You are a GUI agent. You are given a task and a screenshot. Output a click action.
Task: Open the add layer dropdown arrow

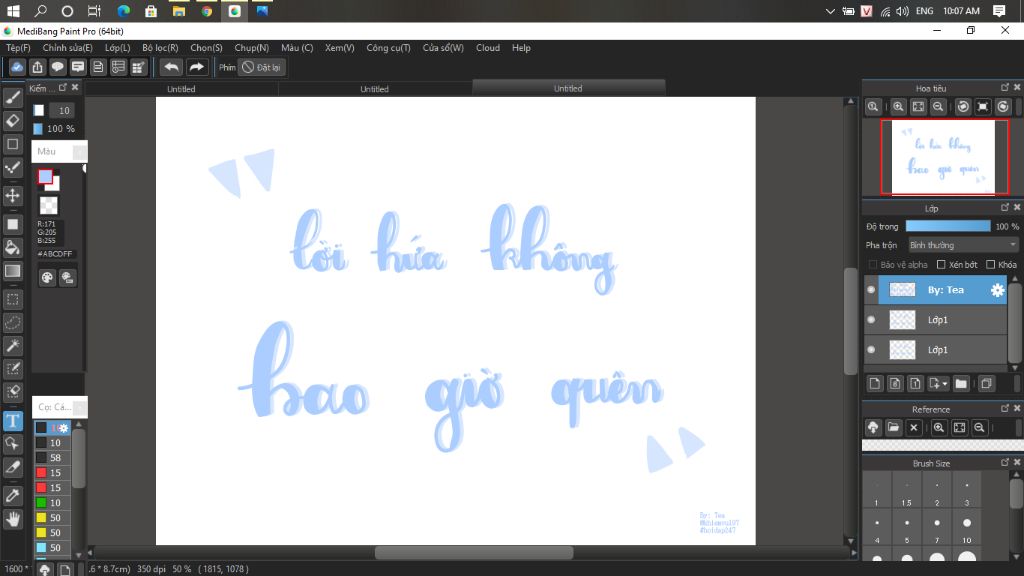click(945, 384)
